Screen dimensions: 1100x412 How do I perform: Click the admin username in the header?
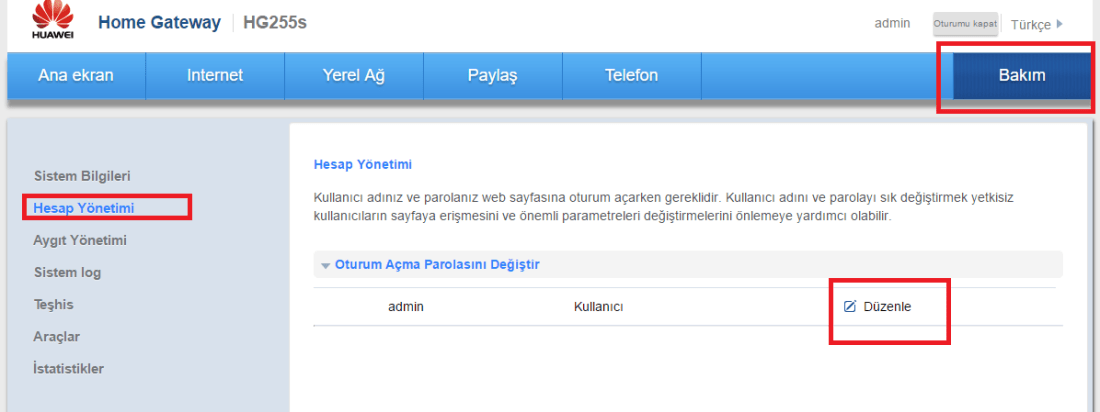click(x=892, y=23)
